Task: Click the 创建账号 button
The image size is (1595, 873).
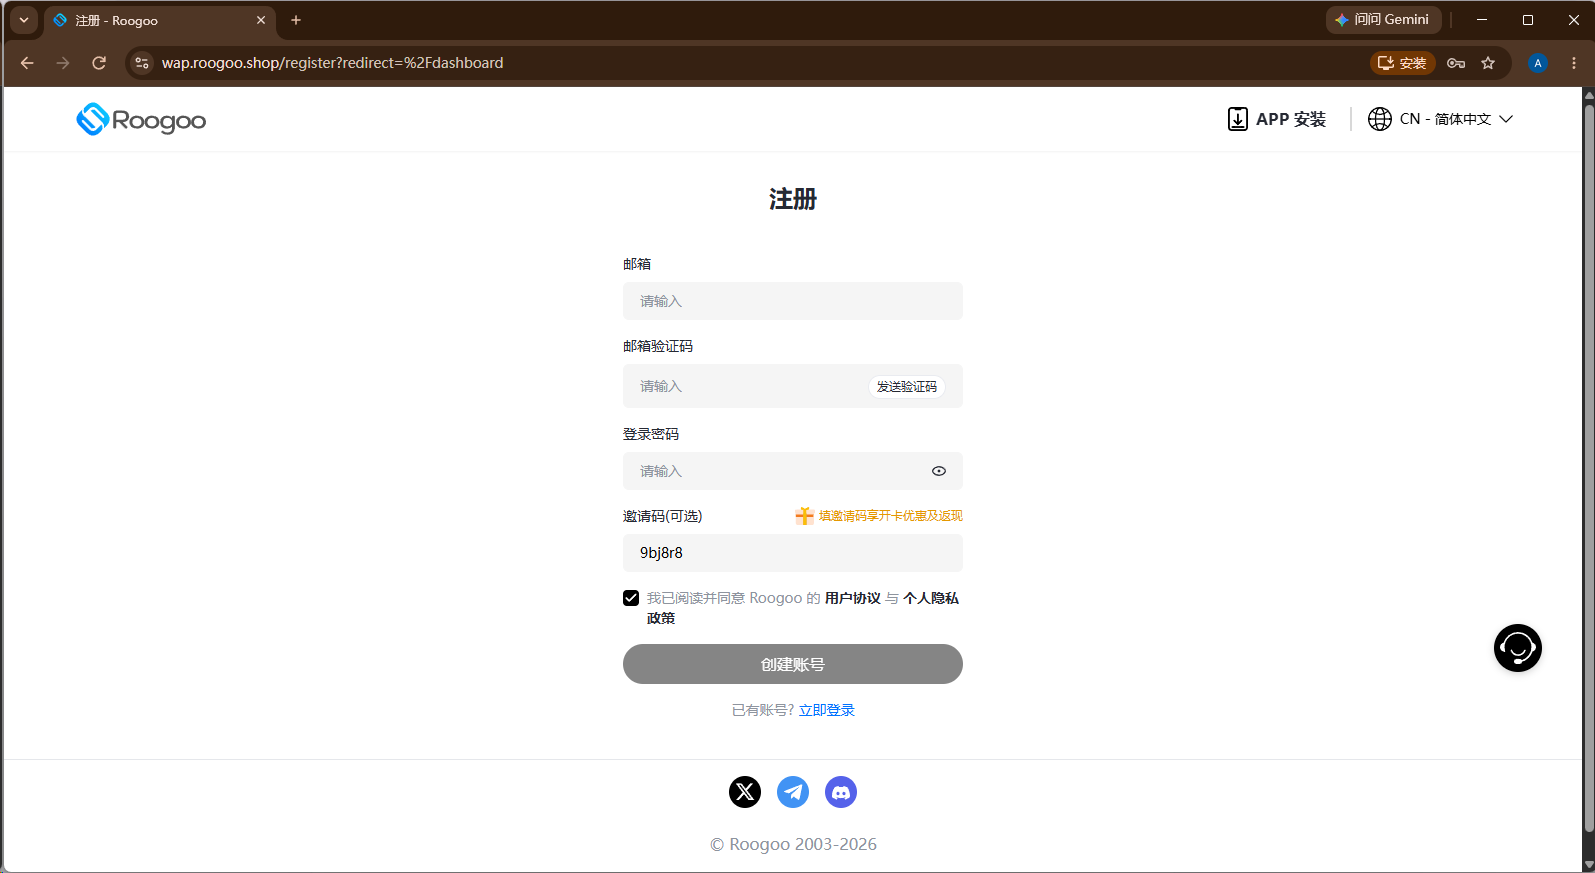Action: [793, 664]
